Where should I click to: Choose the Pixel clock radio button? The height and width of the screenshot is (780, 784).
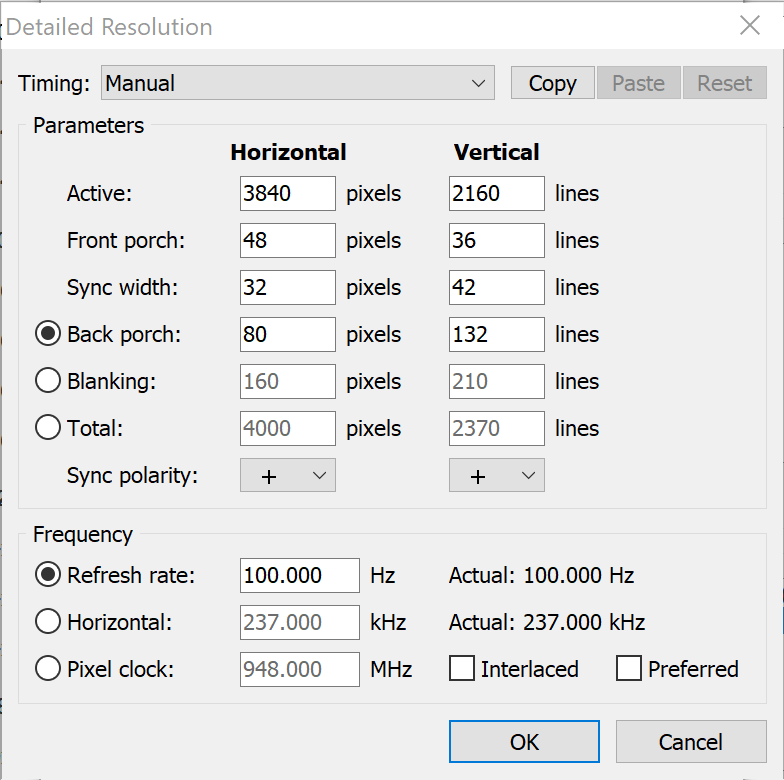click(x=48, y=669)
